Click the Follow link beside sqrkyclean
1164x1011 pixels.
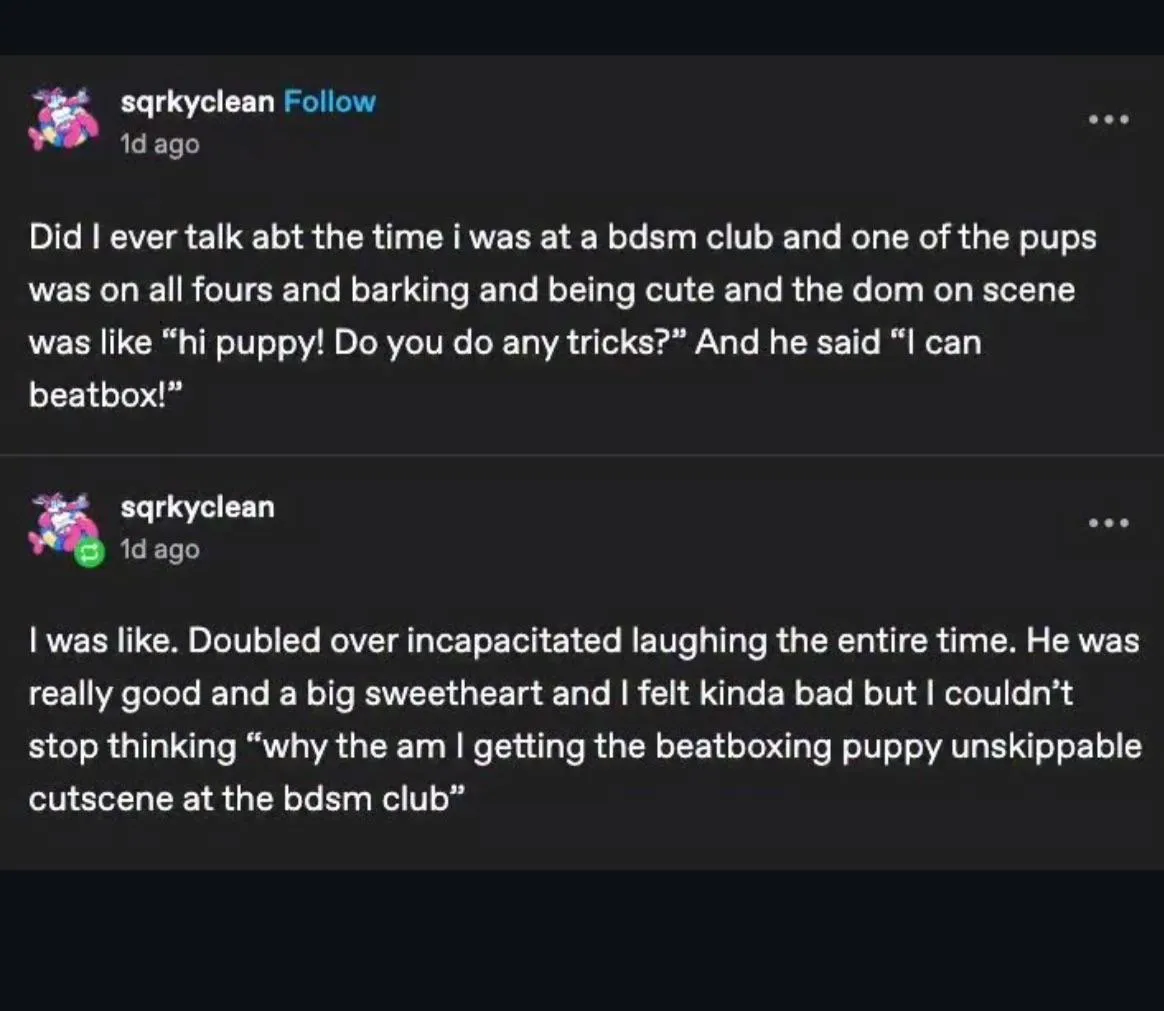329,102
